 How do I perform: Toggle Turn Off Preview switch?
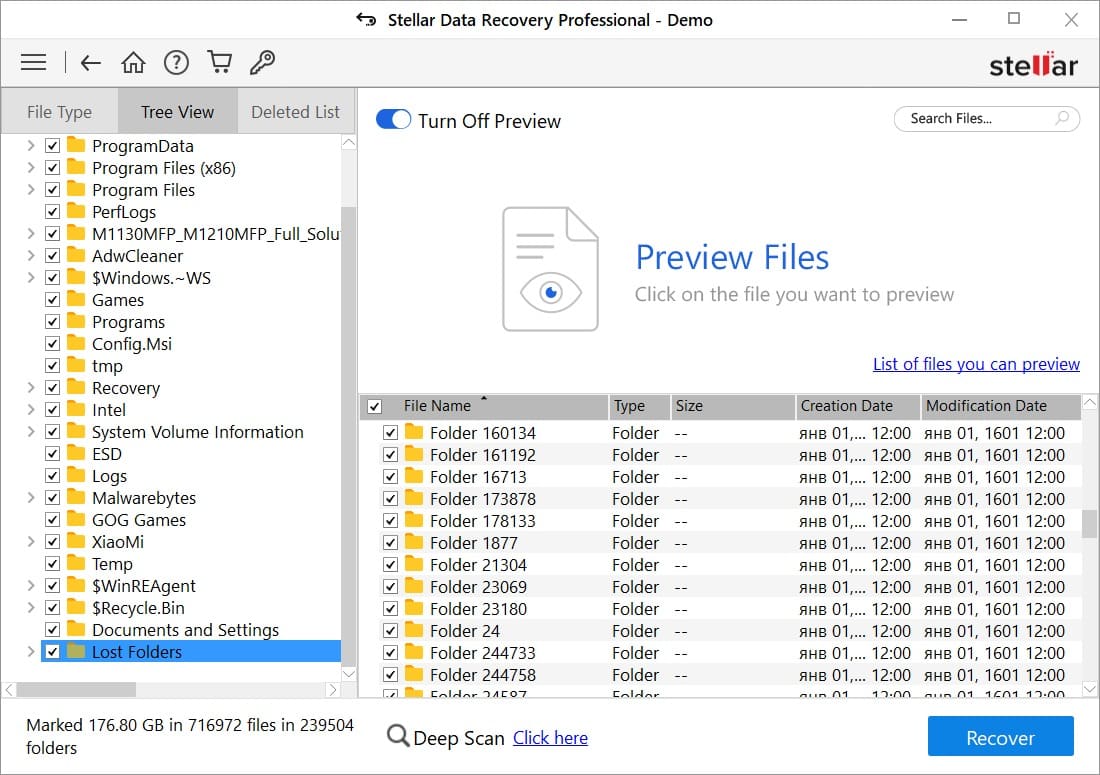point(393,118)
